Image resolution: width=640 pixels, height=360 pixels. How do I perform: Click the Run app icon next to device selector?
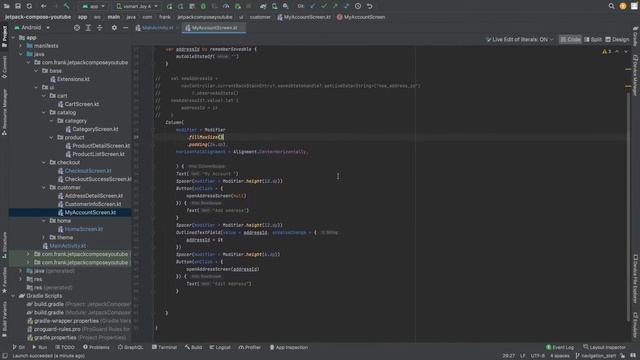(169, 6)
